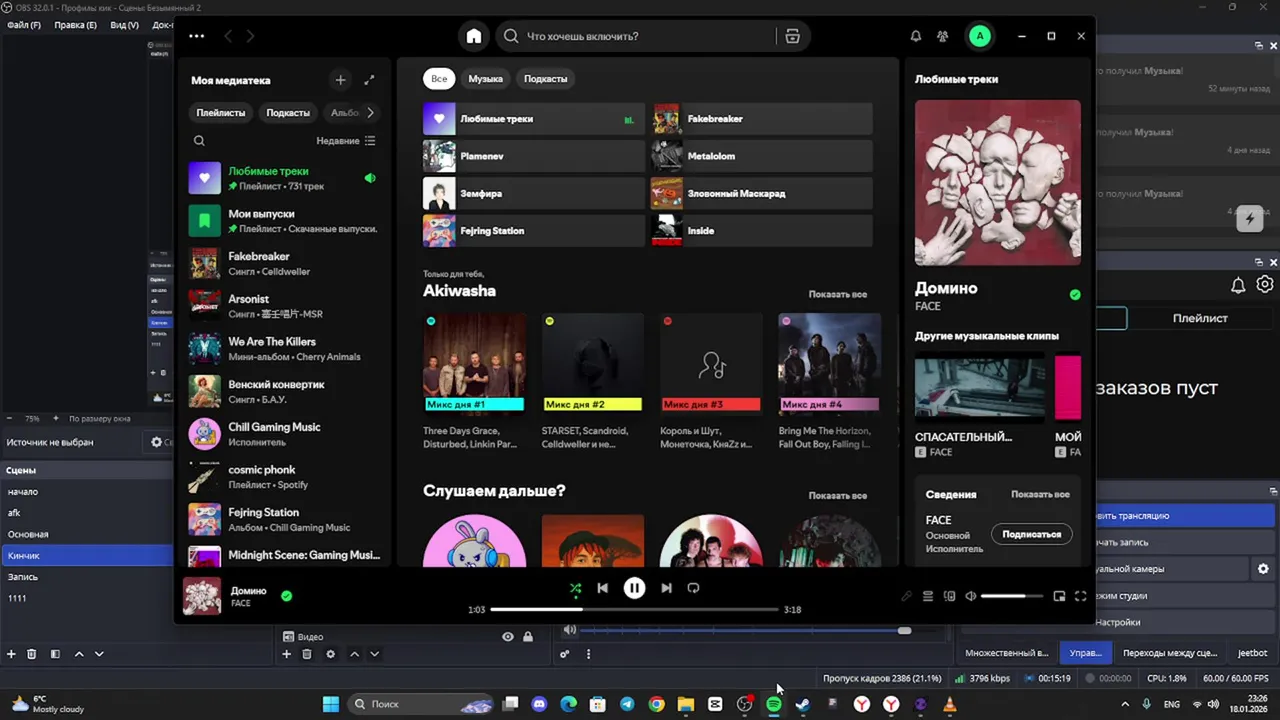Adjust the OBS audio mixer volume slider

[x=746, y=630]
